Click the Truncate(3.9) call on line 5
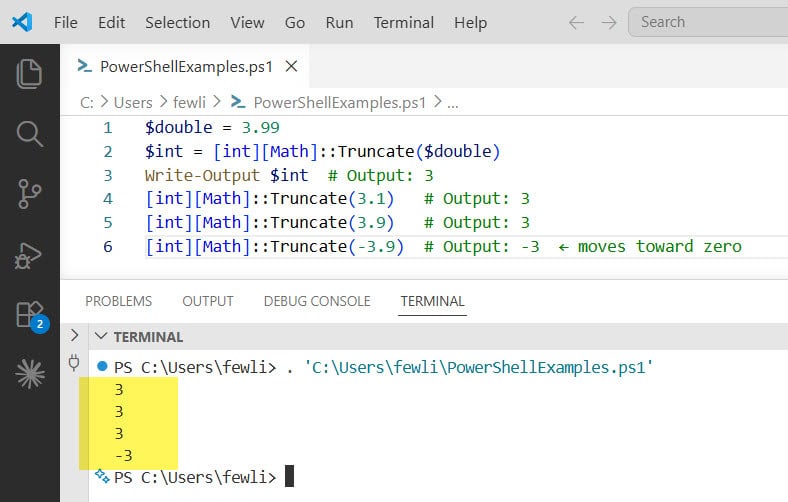 coord(332,222)
